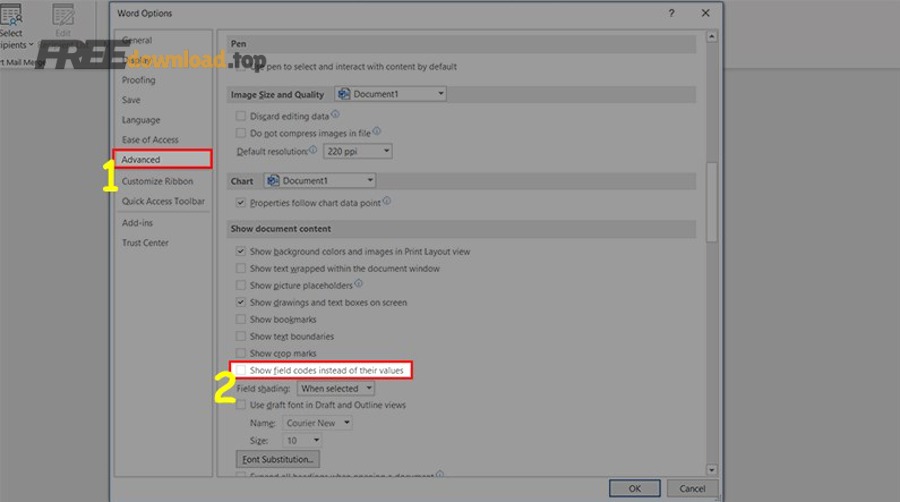
Task: Enable Use draft font in Draft and Outline views
Action: [240, 405]
